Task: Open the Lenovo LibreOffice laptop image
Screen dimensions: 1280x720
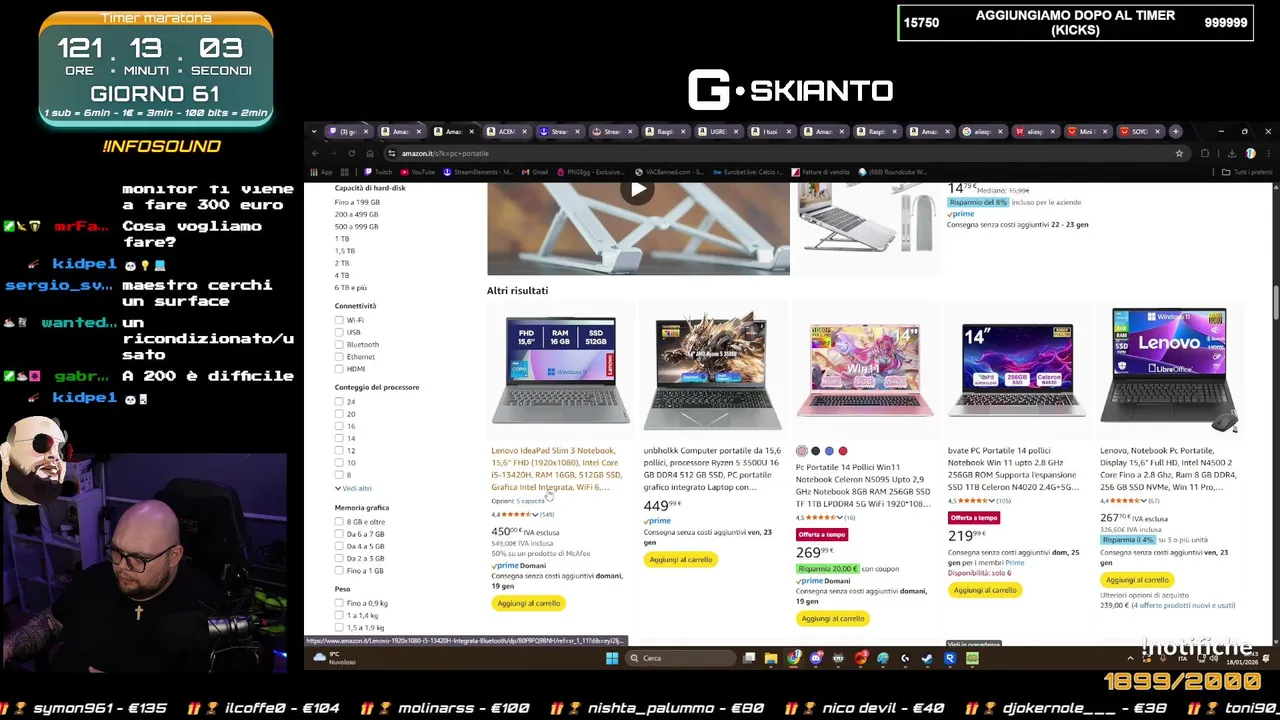Action: (1169, 371)
